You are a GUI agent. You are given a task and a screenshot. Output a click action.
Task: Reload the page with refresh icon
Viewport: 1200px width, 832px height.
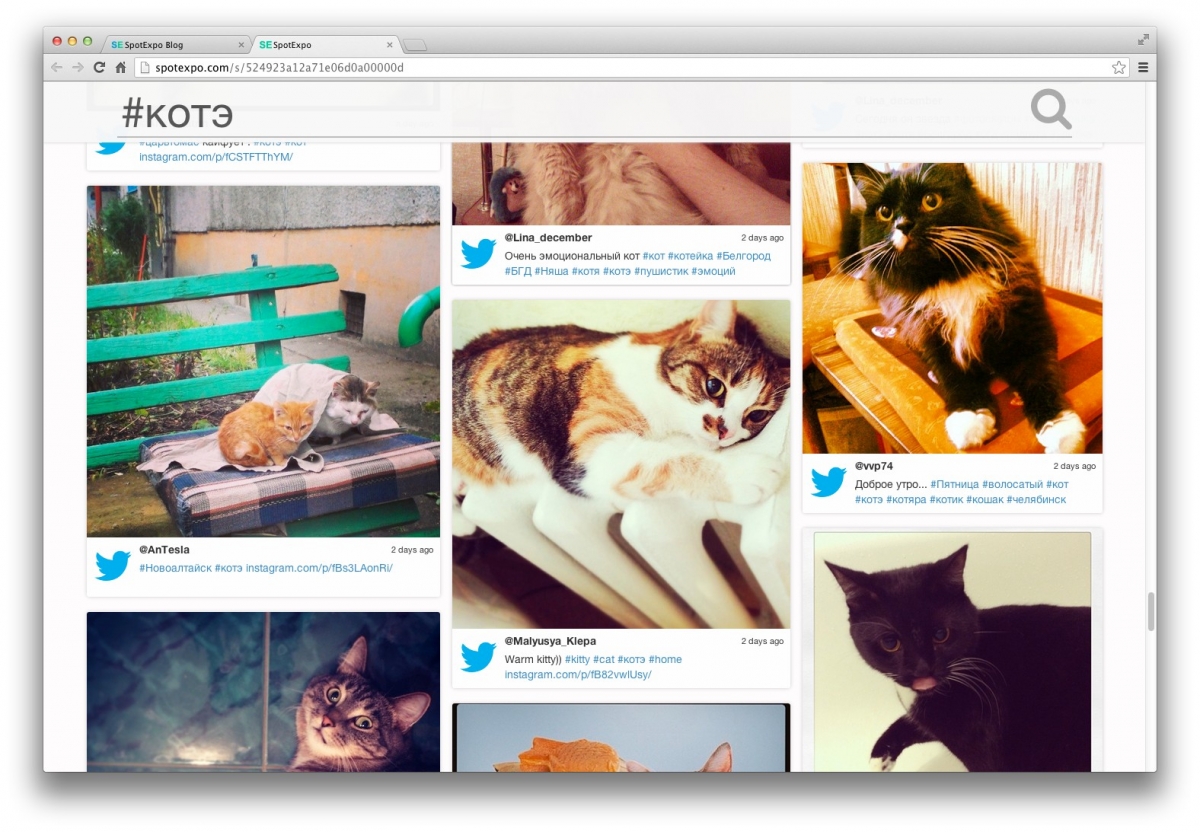click(x=99, y=67)
